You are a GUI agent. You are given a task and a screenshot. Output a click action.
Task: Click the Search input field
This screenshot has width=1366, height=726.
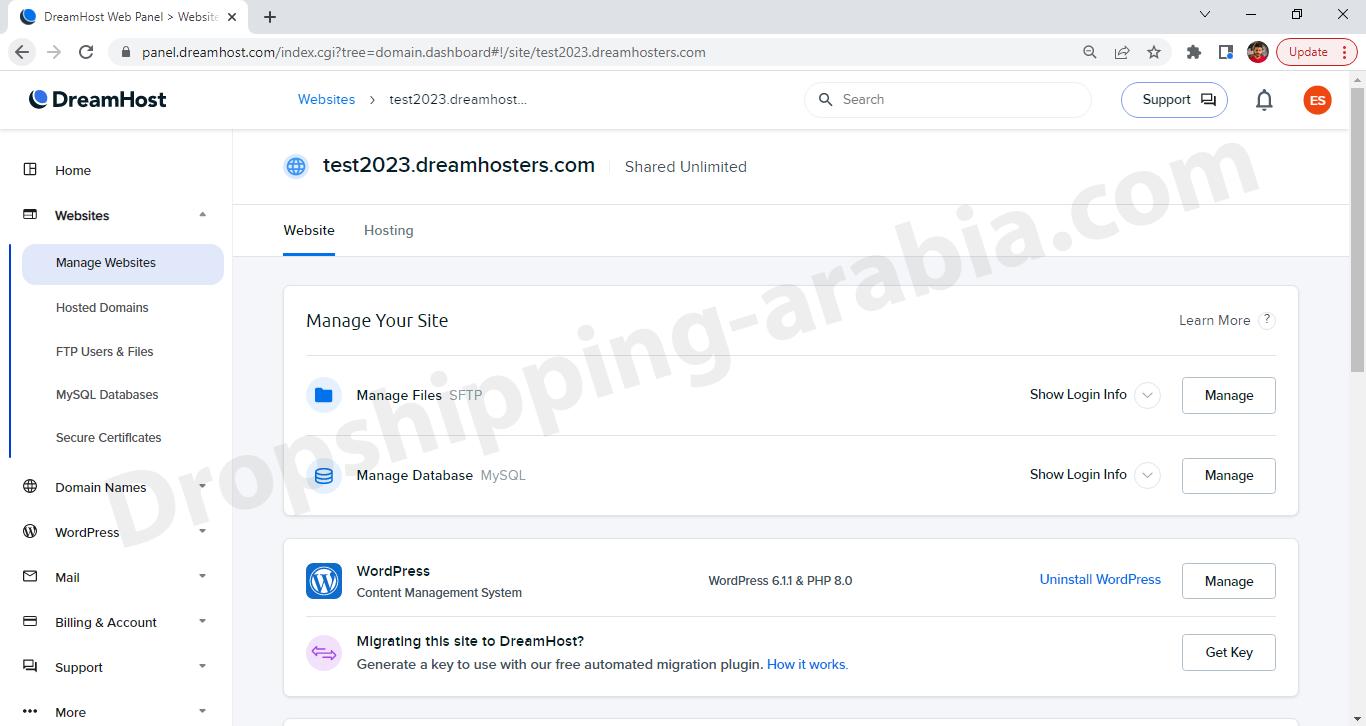(947, 100)
